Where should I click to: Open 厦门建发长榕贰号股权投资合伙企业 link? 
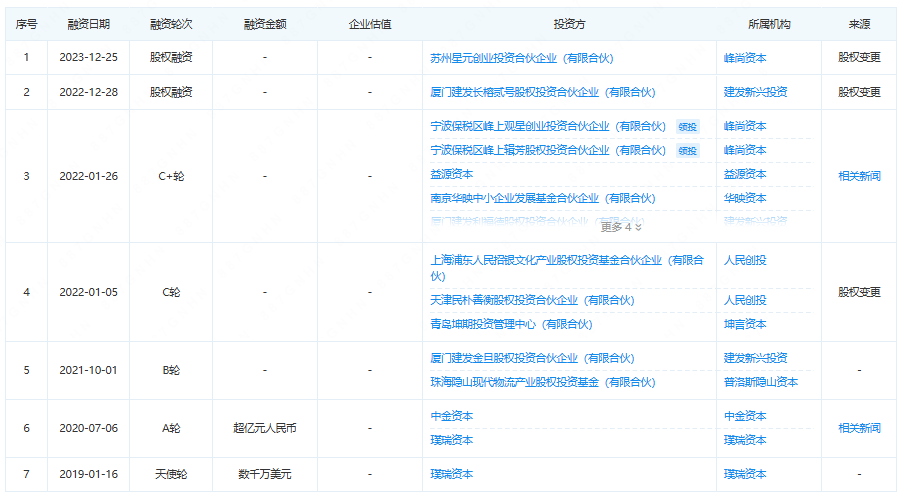click(x=542, y=92)
